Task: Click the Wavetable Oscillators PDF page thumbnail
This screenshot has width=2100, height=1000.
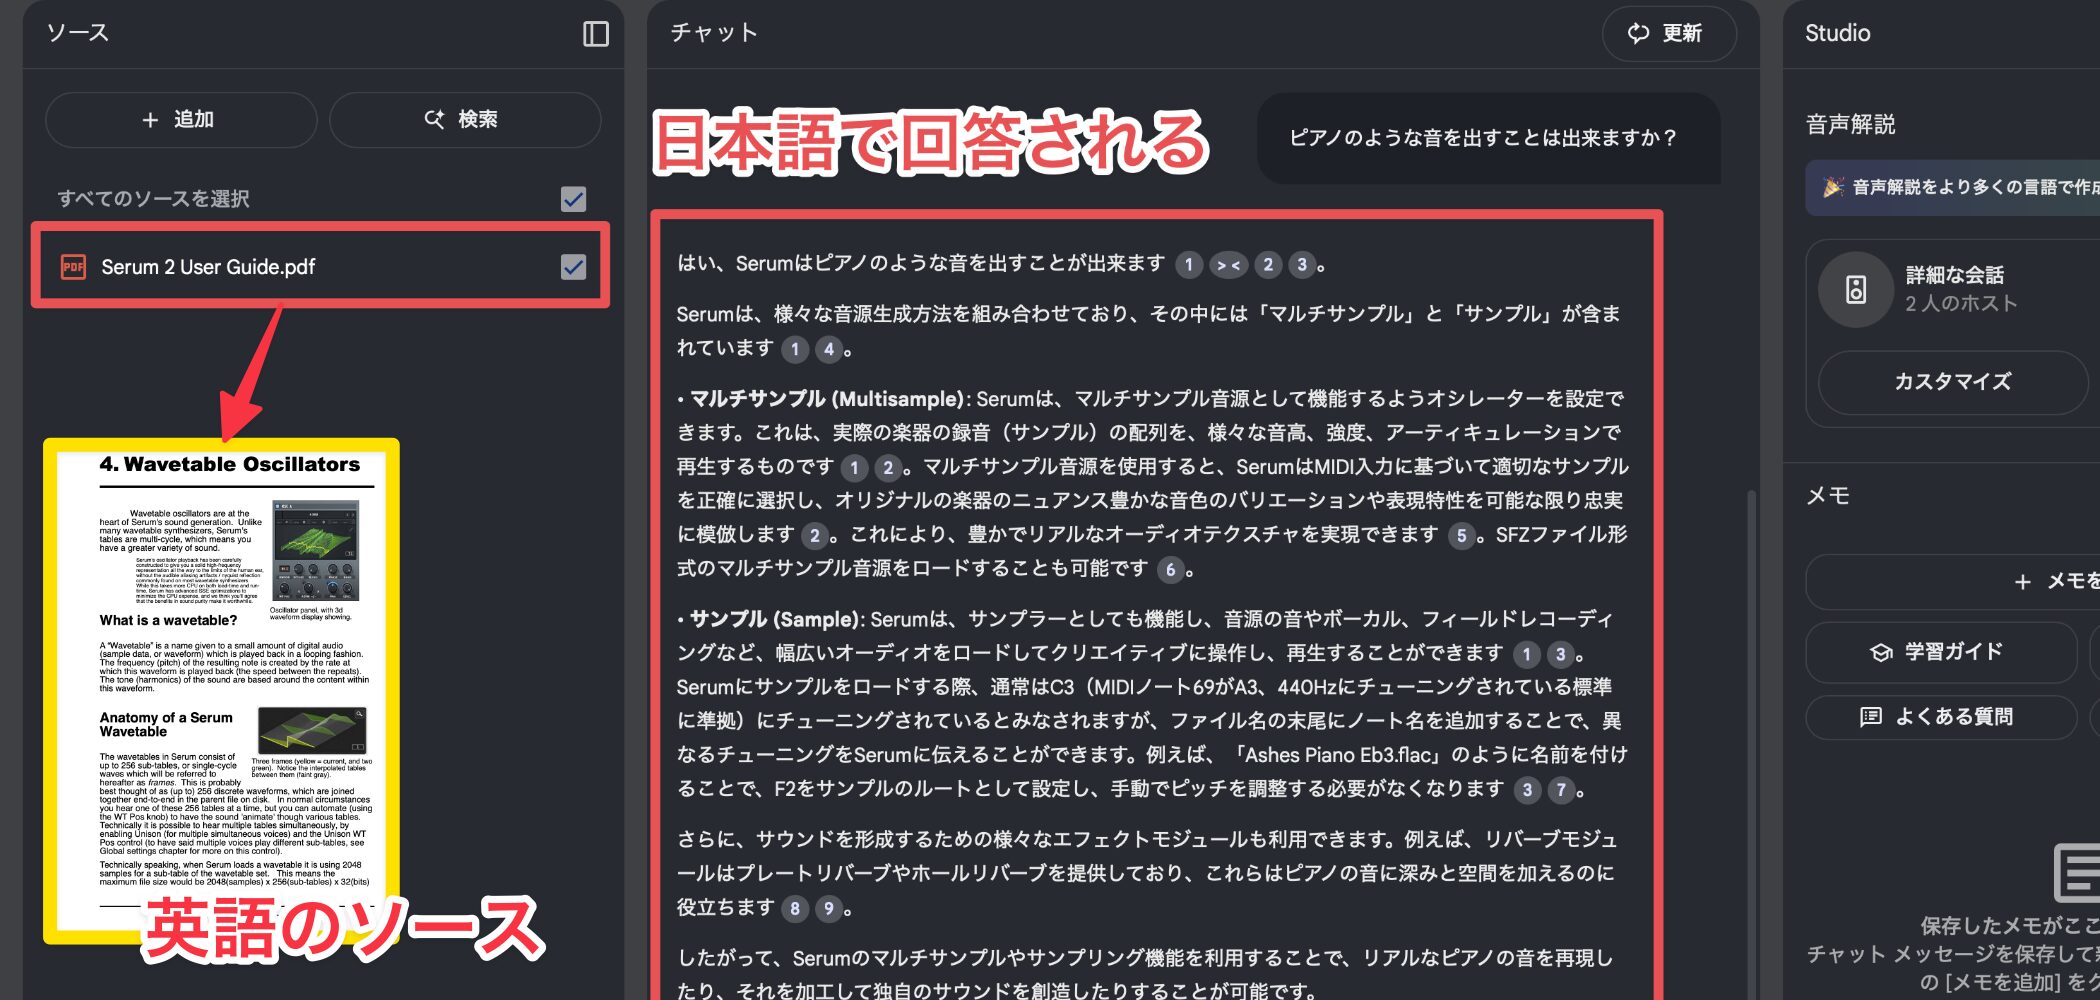Action: (x=221, y=690)
